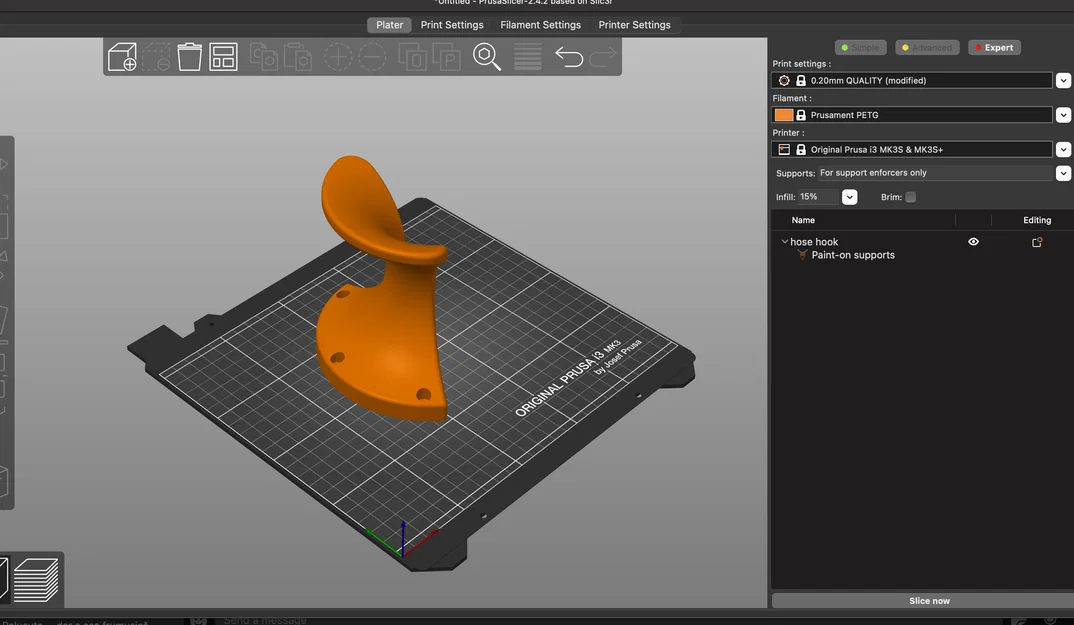Open Print settings preset dropdown arrow
The width and height of the screenshot is (1074, 625).
point(1063,80)
